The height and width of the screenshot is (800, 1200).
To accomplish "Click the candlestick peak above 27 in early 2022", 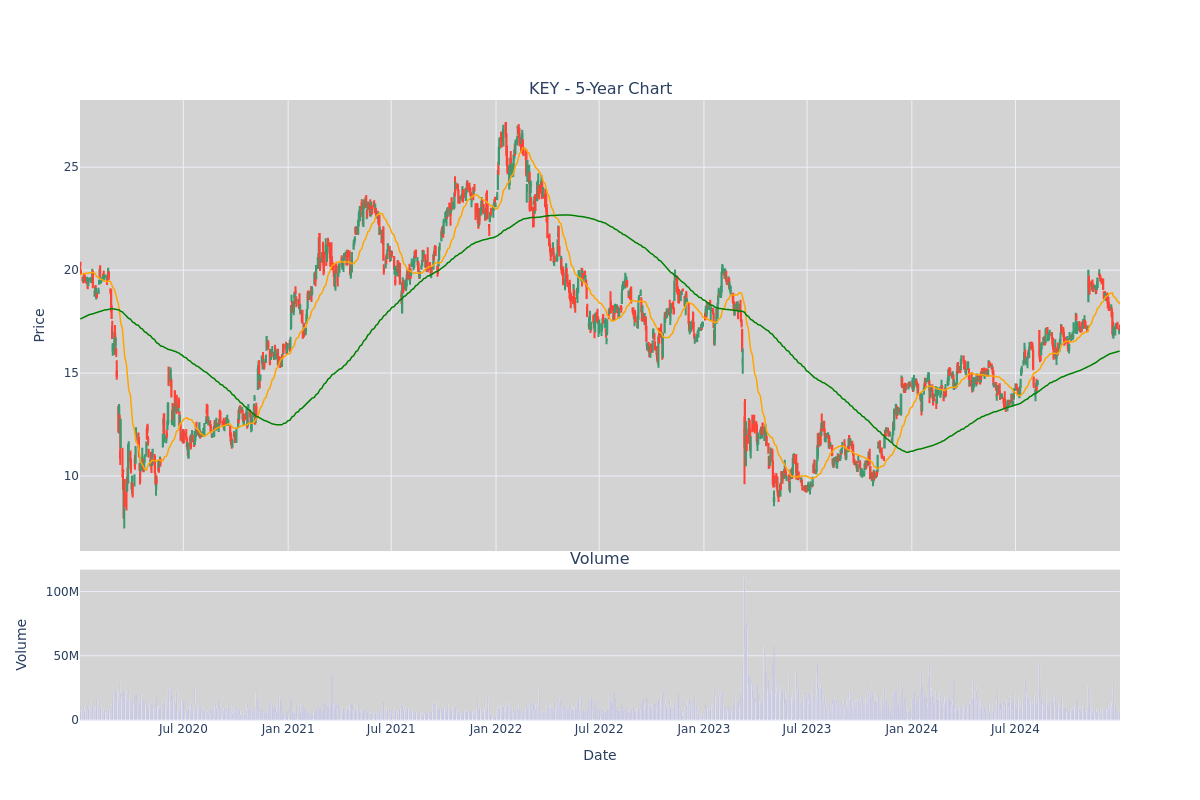I will pyautogui.click(x=506, y=128).
